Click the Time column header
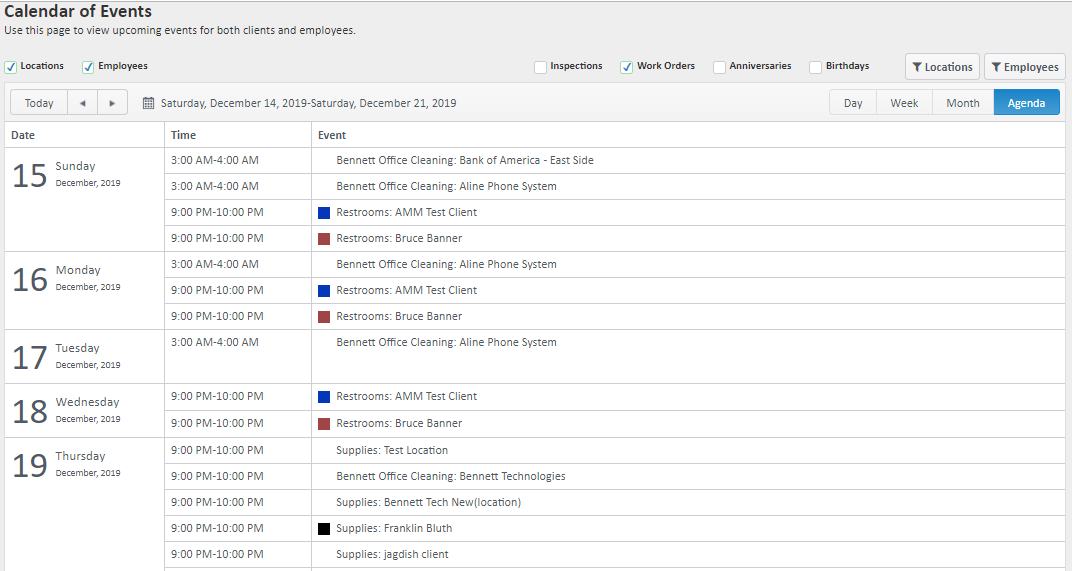Viewport: 1072px width, 571px height. [x=238, y=135]
